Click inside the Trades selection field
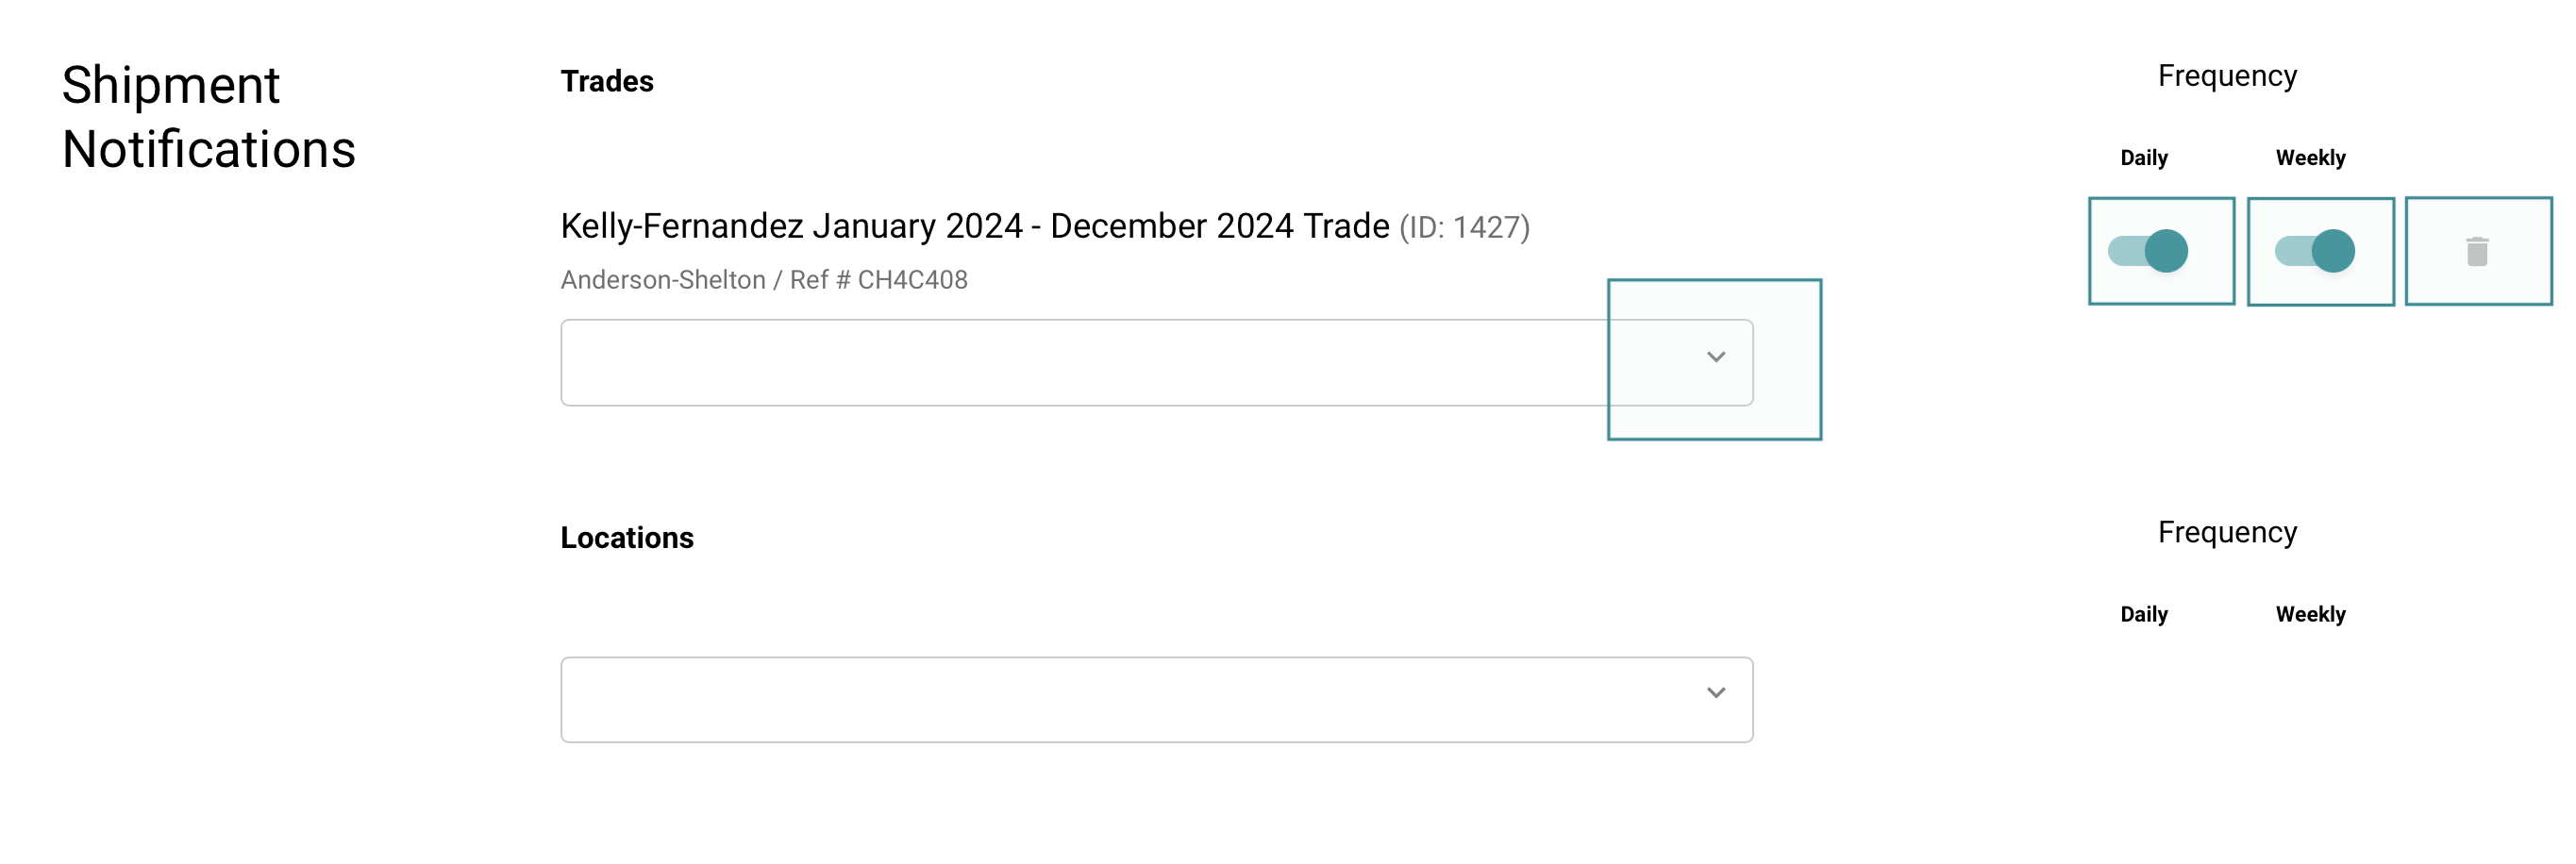This screenshot has width=2576, height=864. tap(1080, 363)
